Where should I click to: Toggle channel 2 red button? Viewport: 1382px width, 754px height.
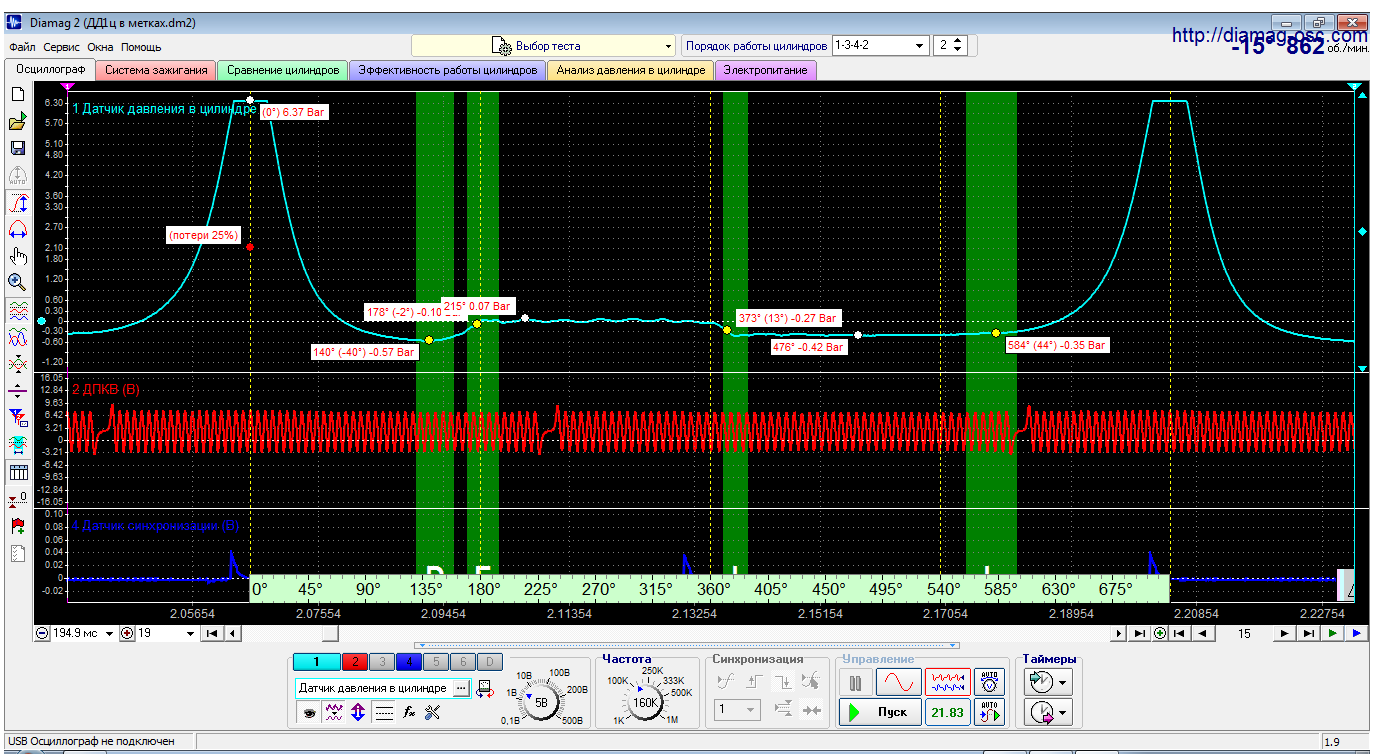(x=354, y=661)
